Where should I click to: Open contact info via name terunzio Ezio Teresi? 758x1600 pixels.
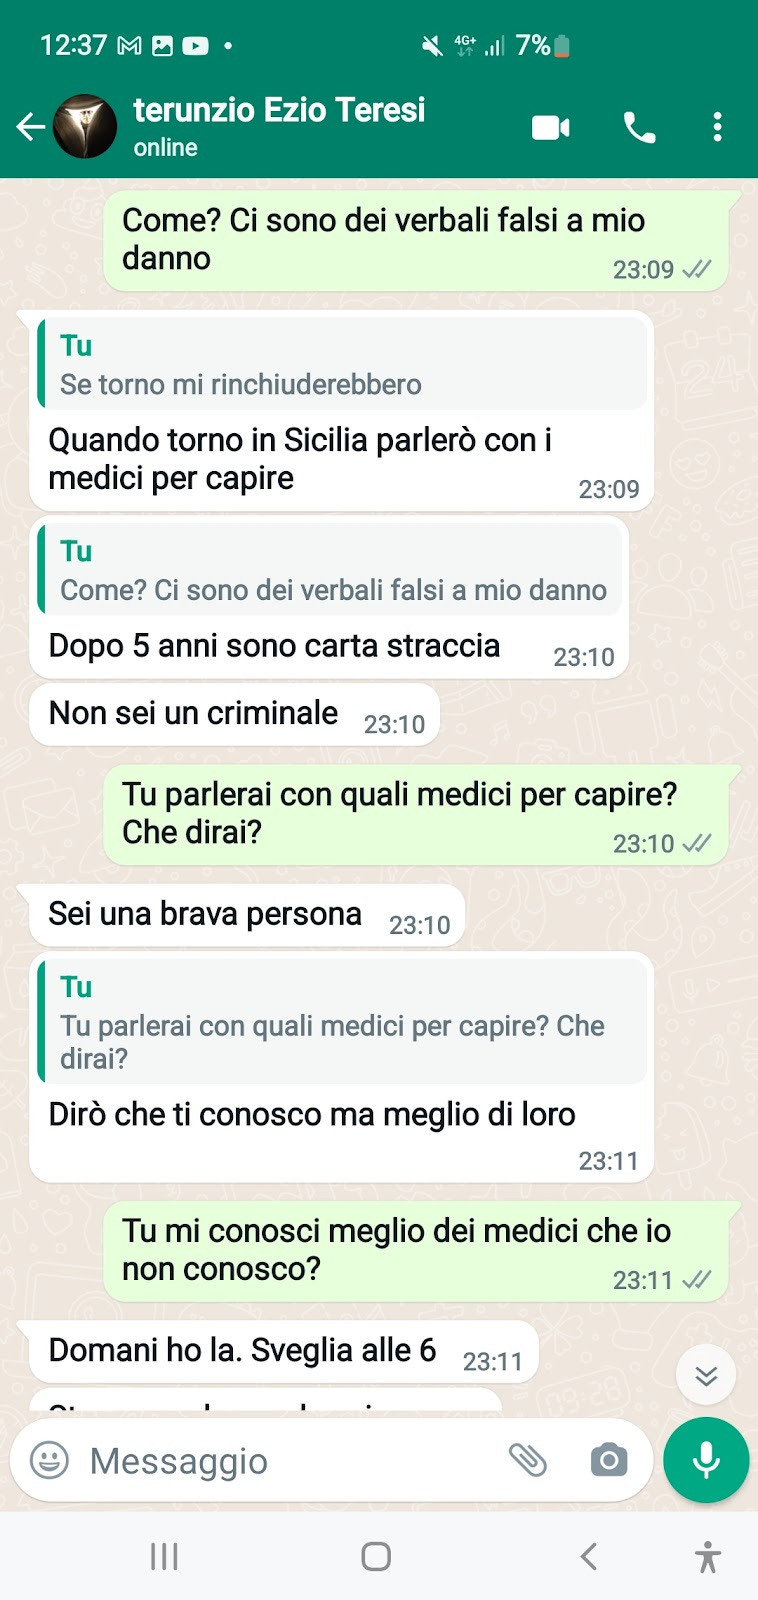[x=279, y=109]
